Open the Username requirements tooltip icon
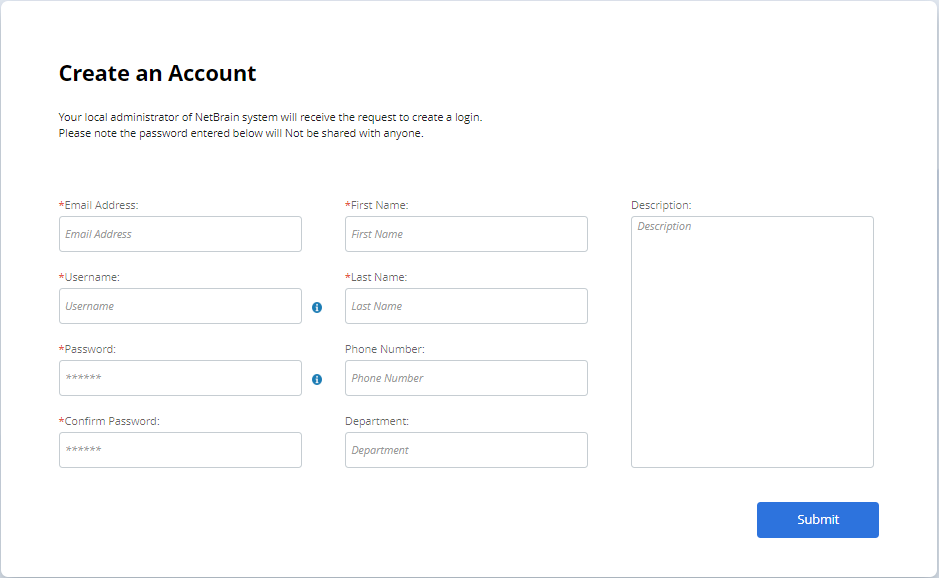The height and width of the screenshot is (578, 939). click(317, 308)
